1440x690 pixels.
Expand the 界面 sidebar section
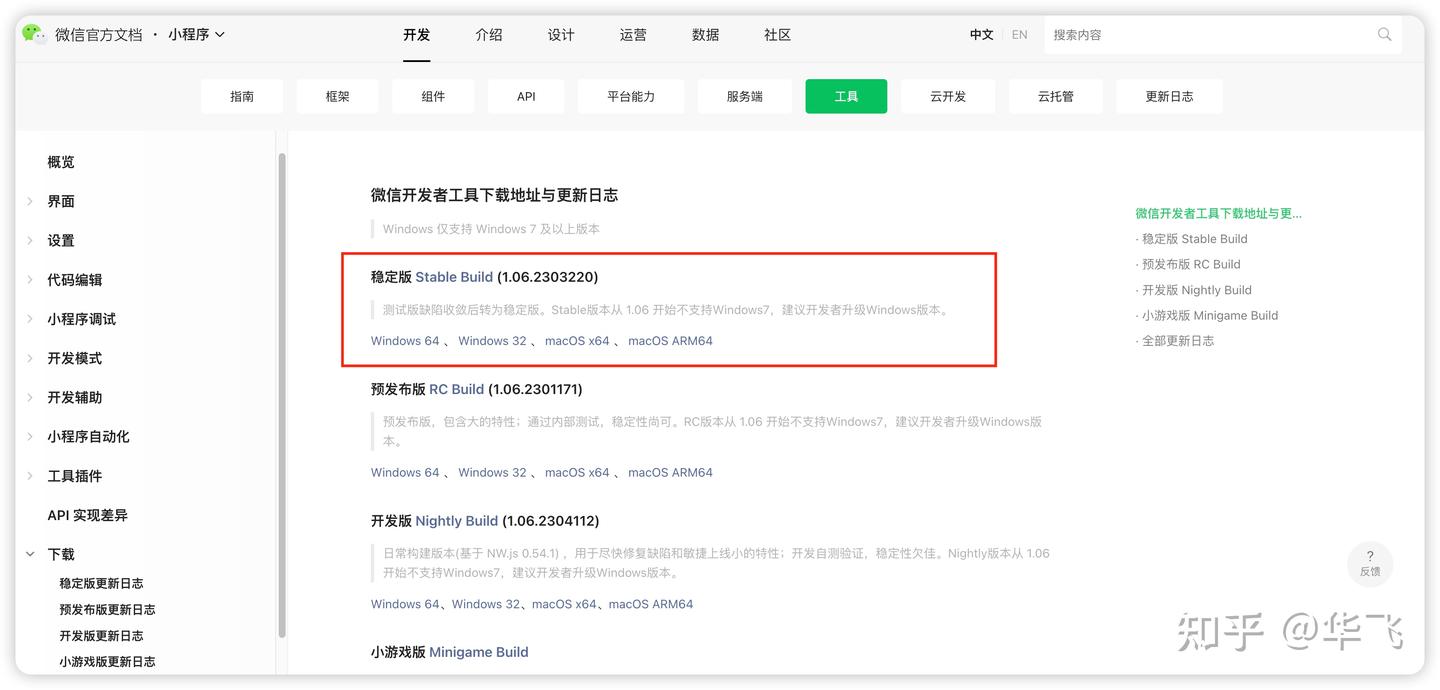30,201
